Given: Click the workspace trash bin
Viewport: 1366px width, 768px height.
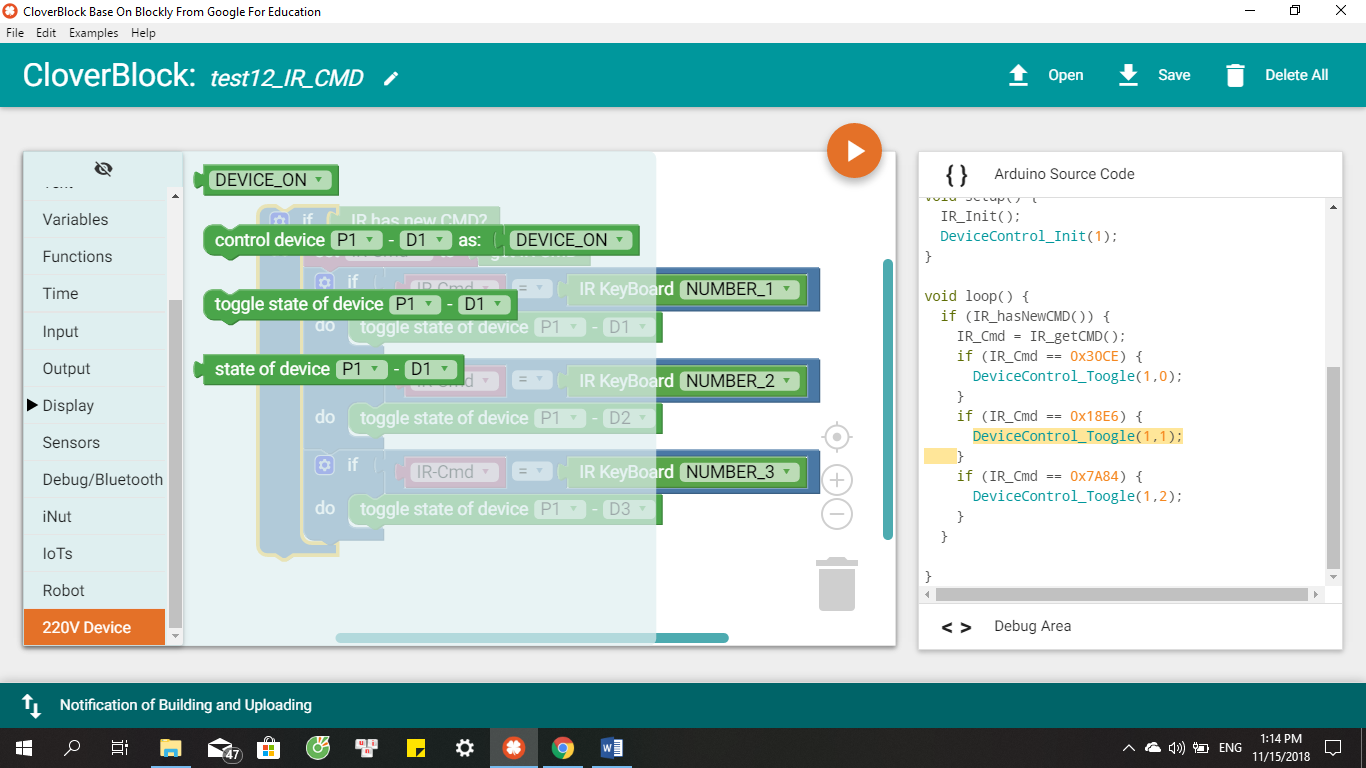Looking at the screenshot, I should [837, 584].
